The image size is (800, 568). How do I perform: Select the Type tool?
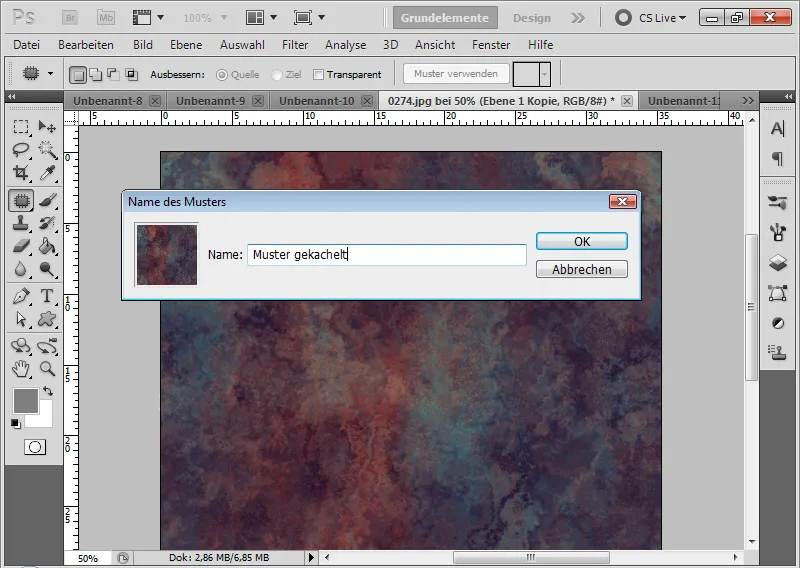[x=47, y=296]
